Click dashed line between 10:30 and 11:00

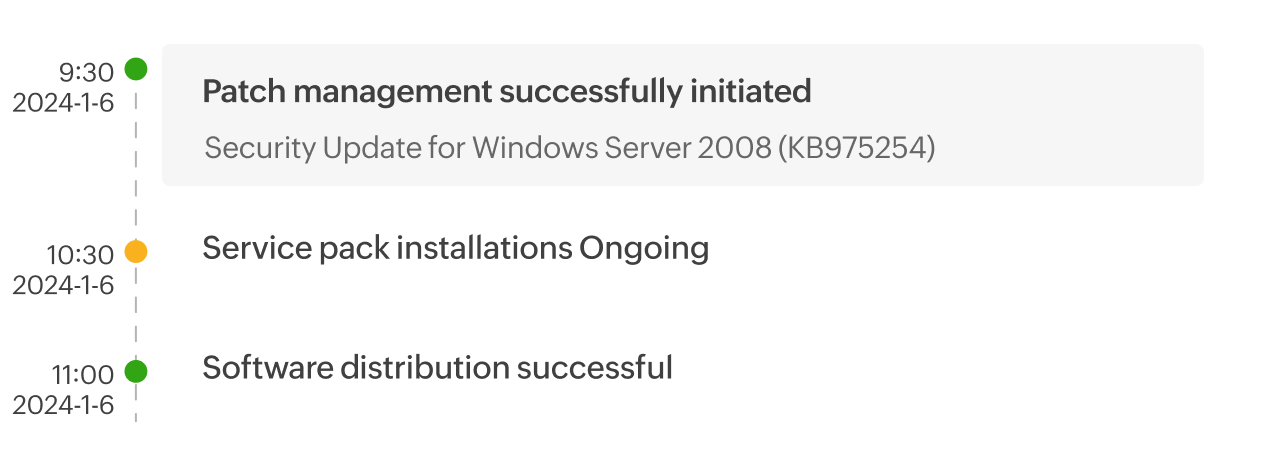tap(136, 312)
